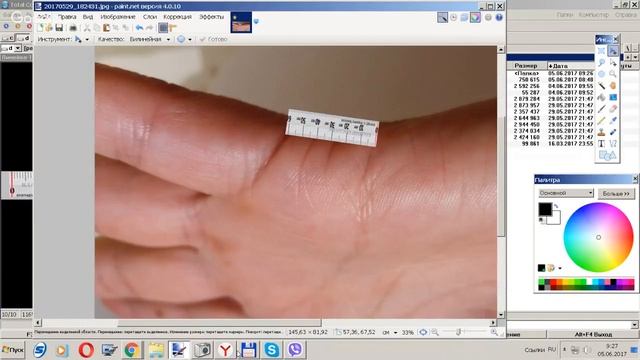The image size is (640, 360).
Task: Click the Cut scissors icon
Action: [87, 28]
